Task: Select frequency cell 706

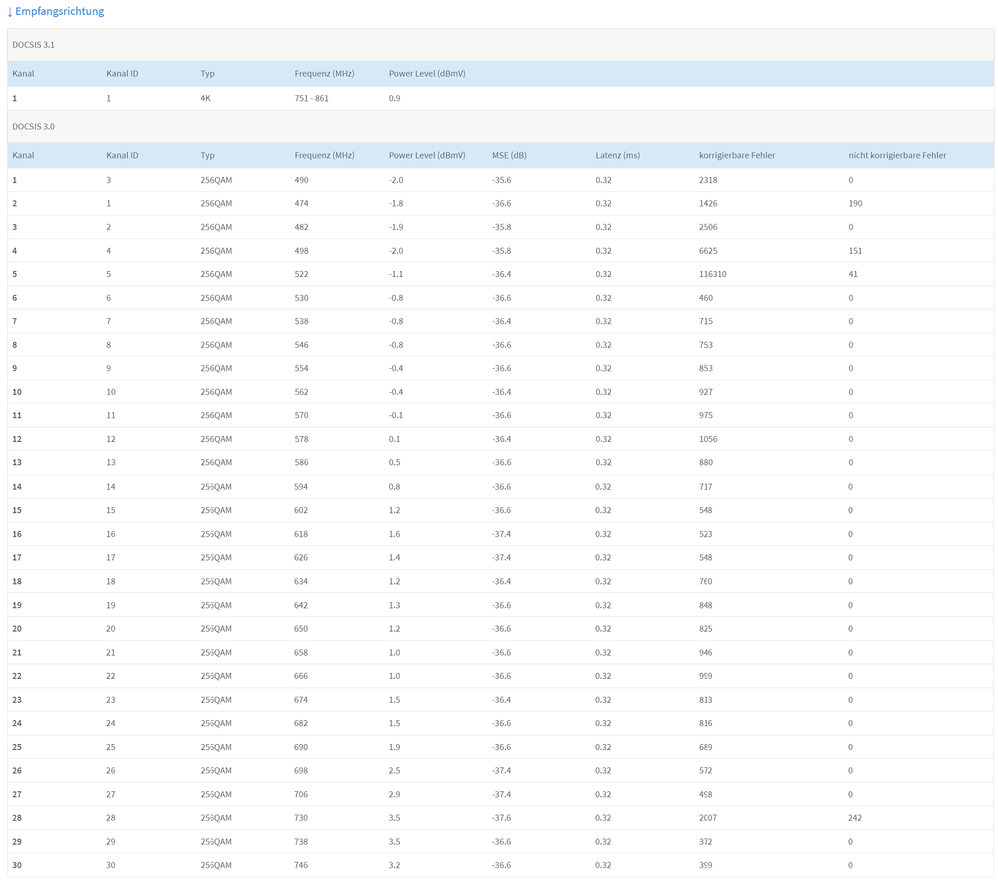Action: click(301, 794)
